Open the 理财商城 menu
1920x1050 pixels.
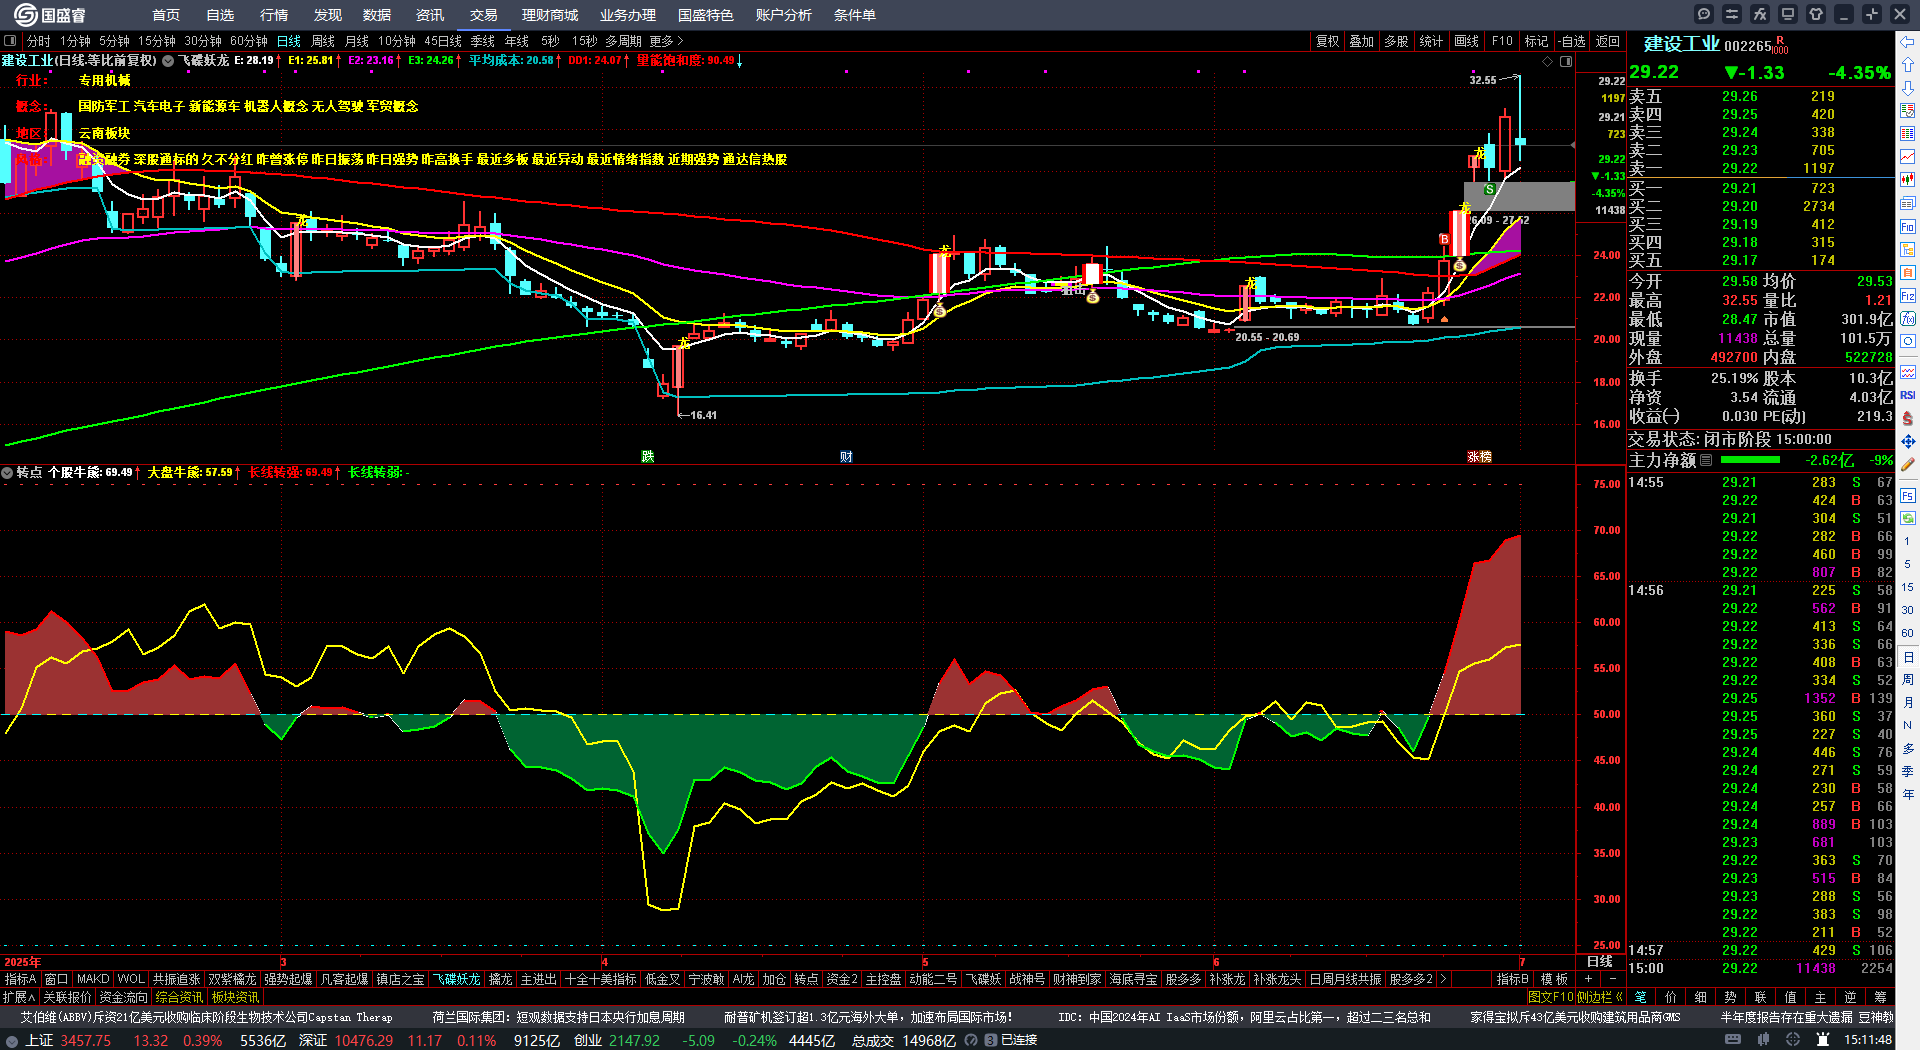click(550, 15)
